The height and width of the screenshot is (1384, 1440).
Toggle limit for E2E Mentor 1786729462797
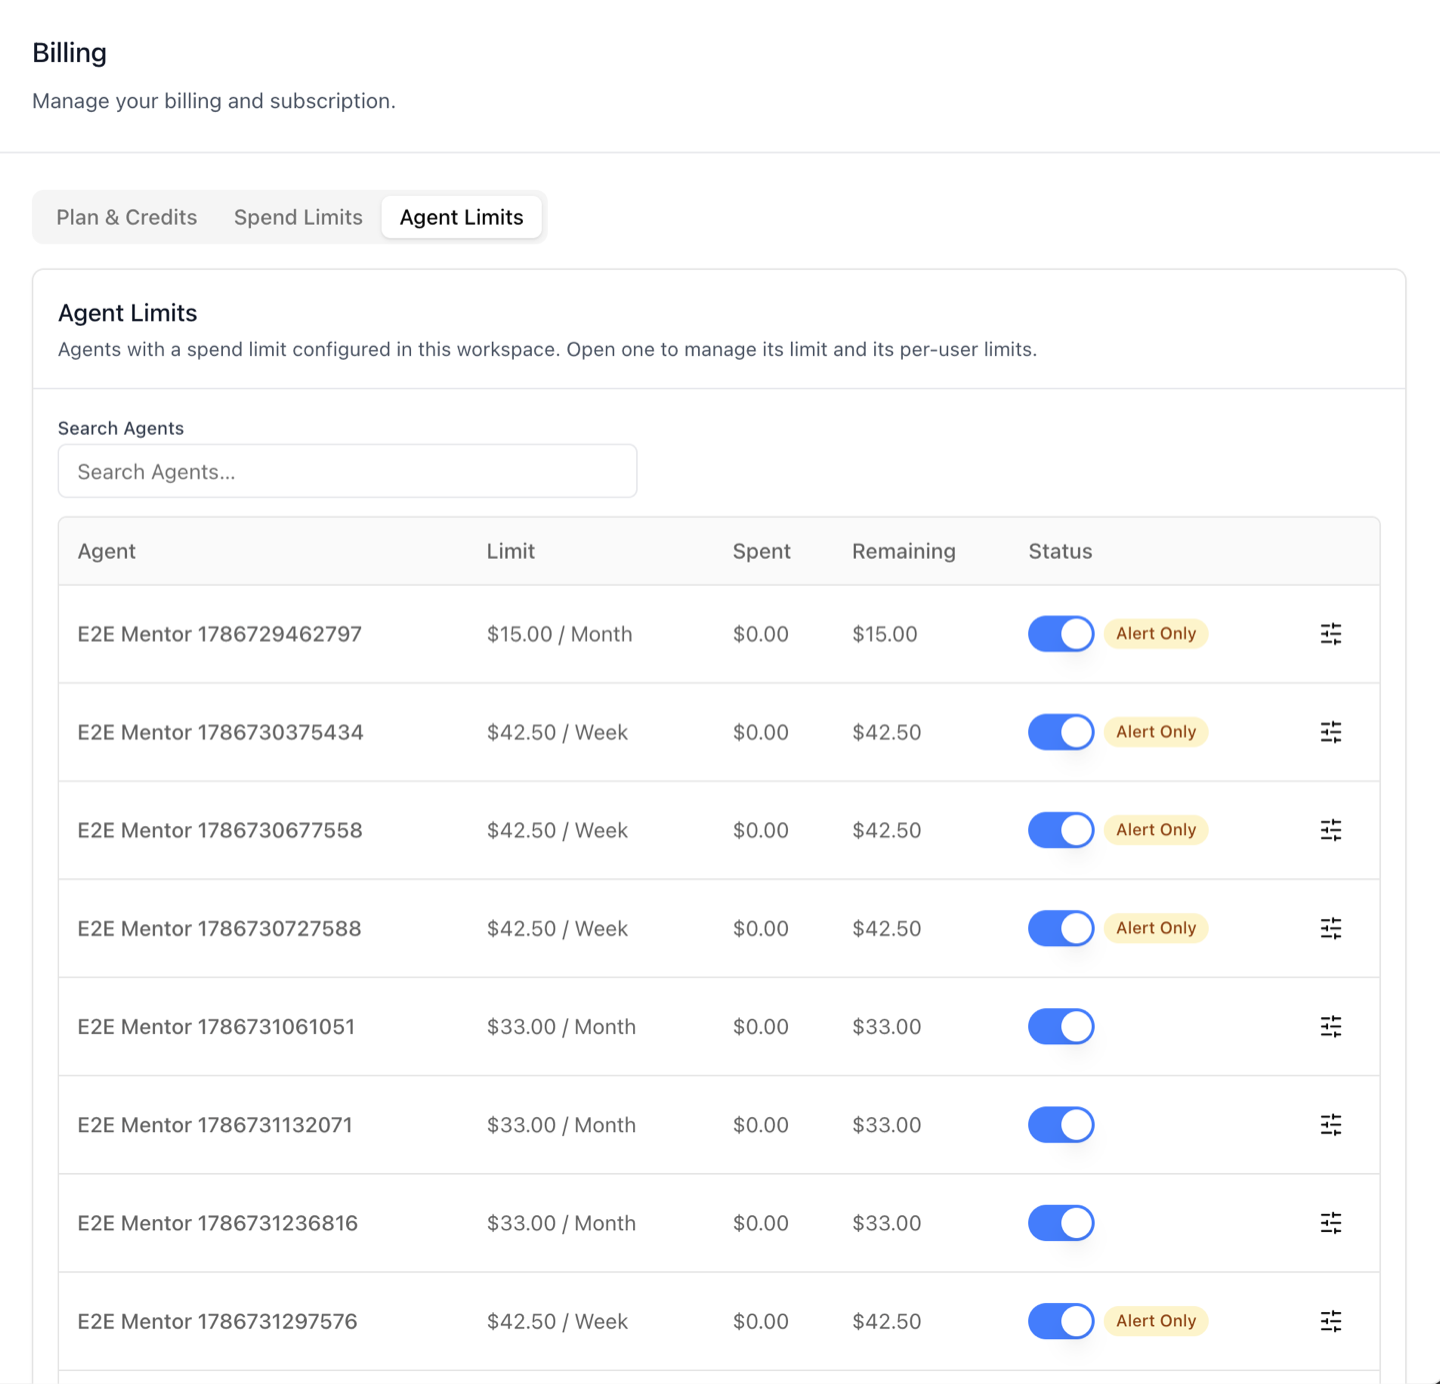(x=1061, y=634)
